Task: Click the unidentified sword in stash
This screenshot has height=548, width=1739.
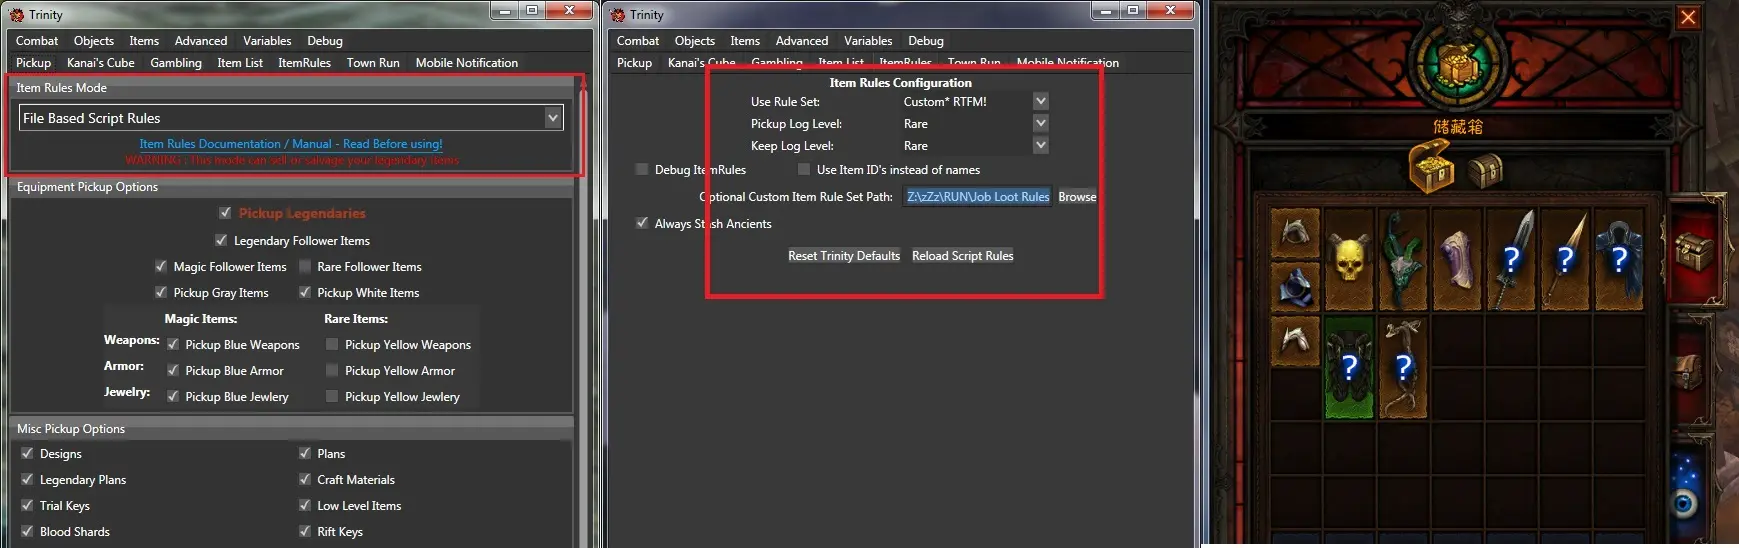Action: click(1511, 260)
